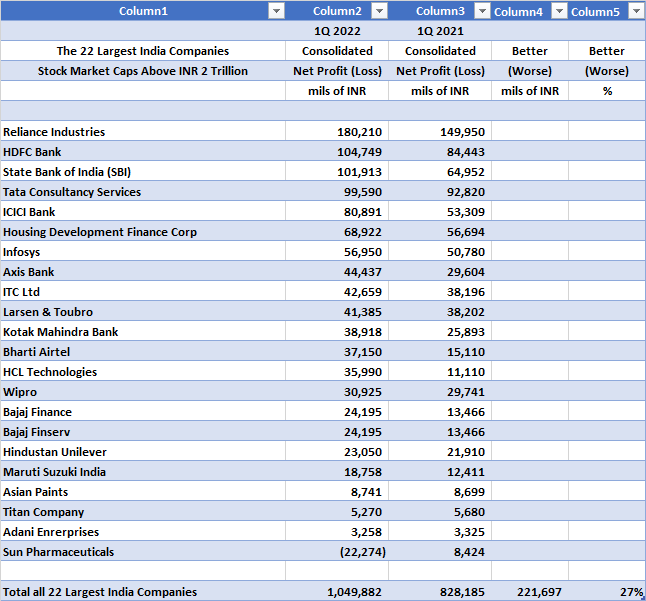Select the Reliance Industries cell
This screenshot has width=646, height=601.
[143, 131]
